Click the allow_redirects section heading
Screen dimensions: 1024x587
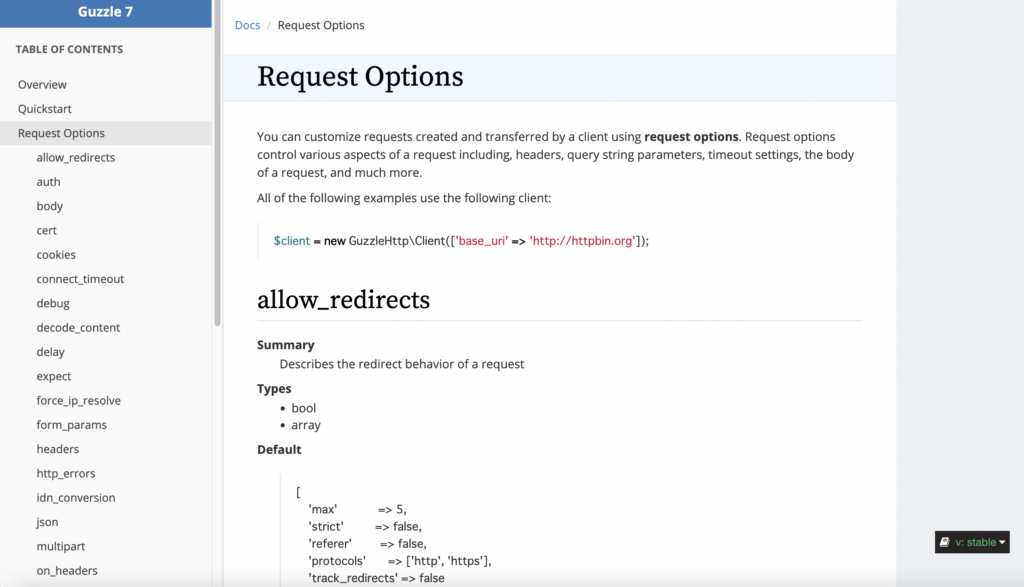click(344, 300)
